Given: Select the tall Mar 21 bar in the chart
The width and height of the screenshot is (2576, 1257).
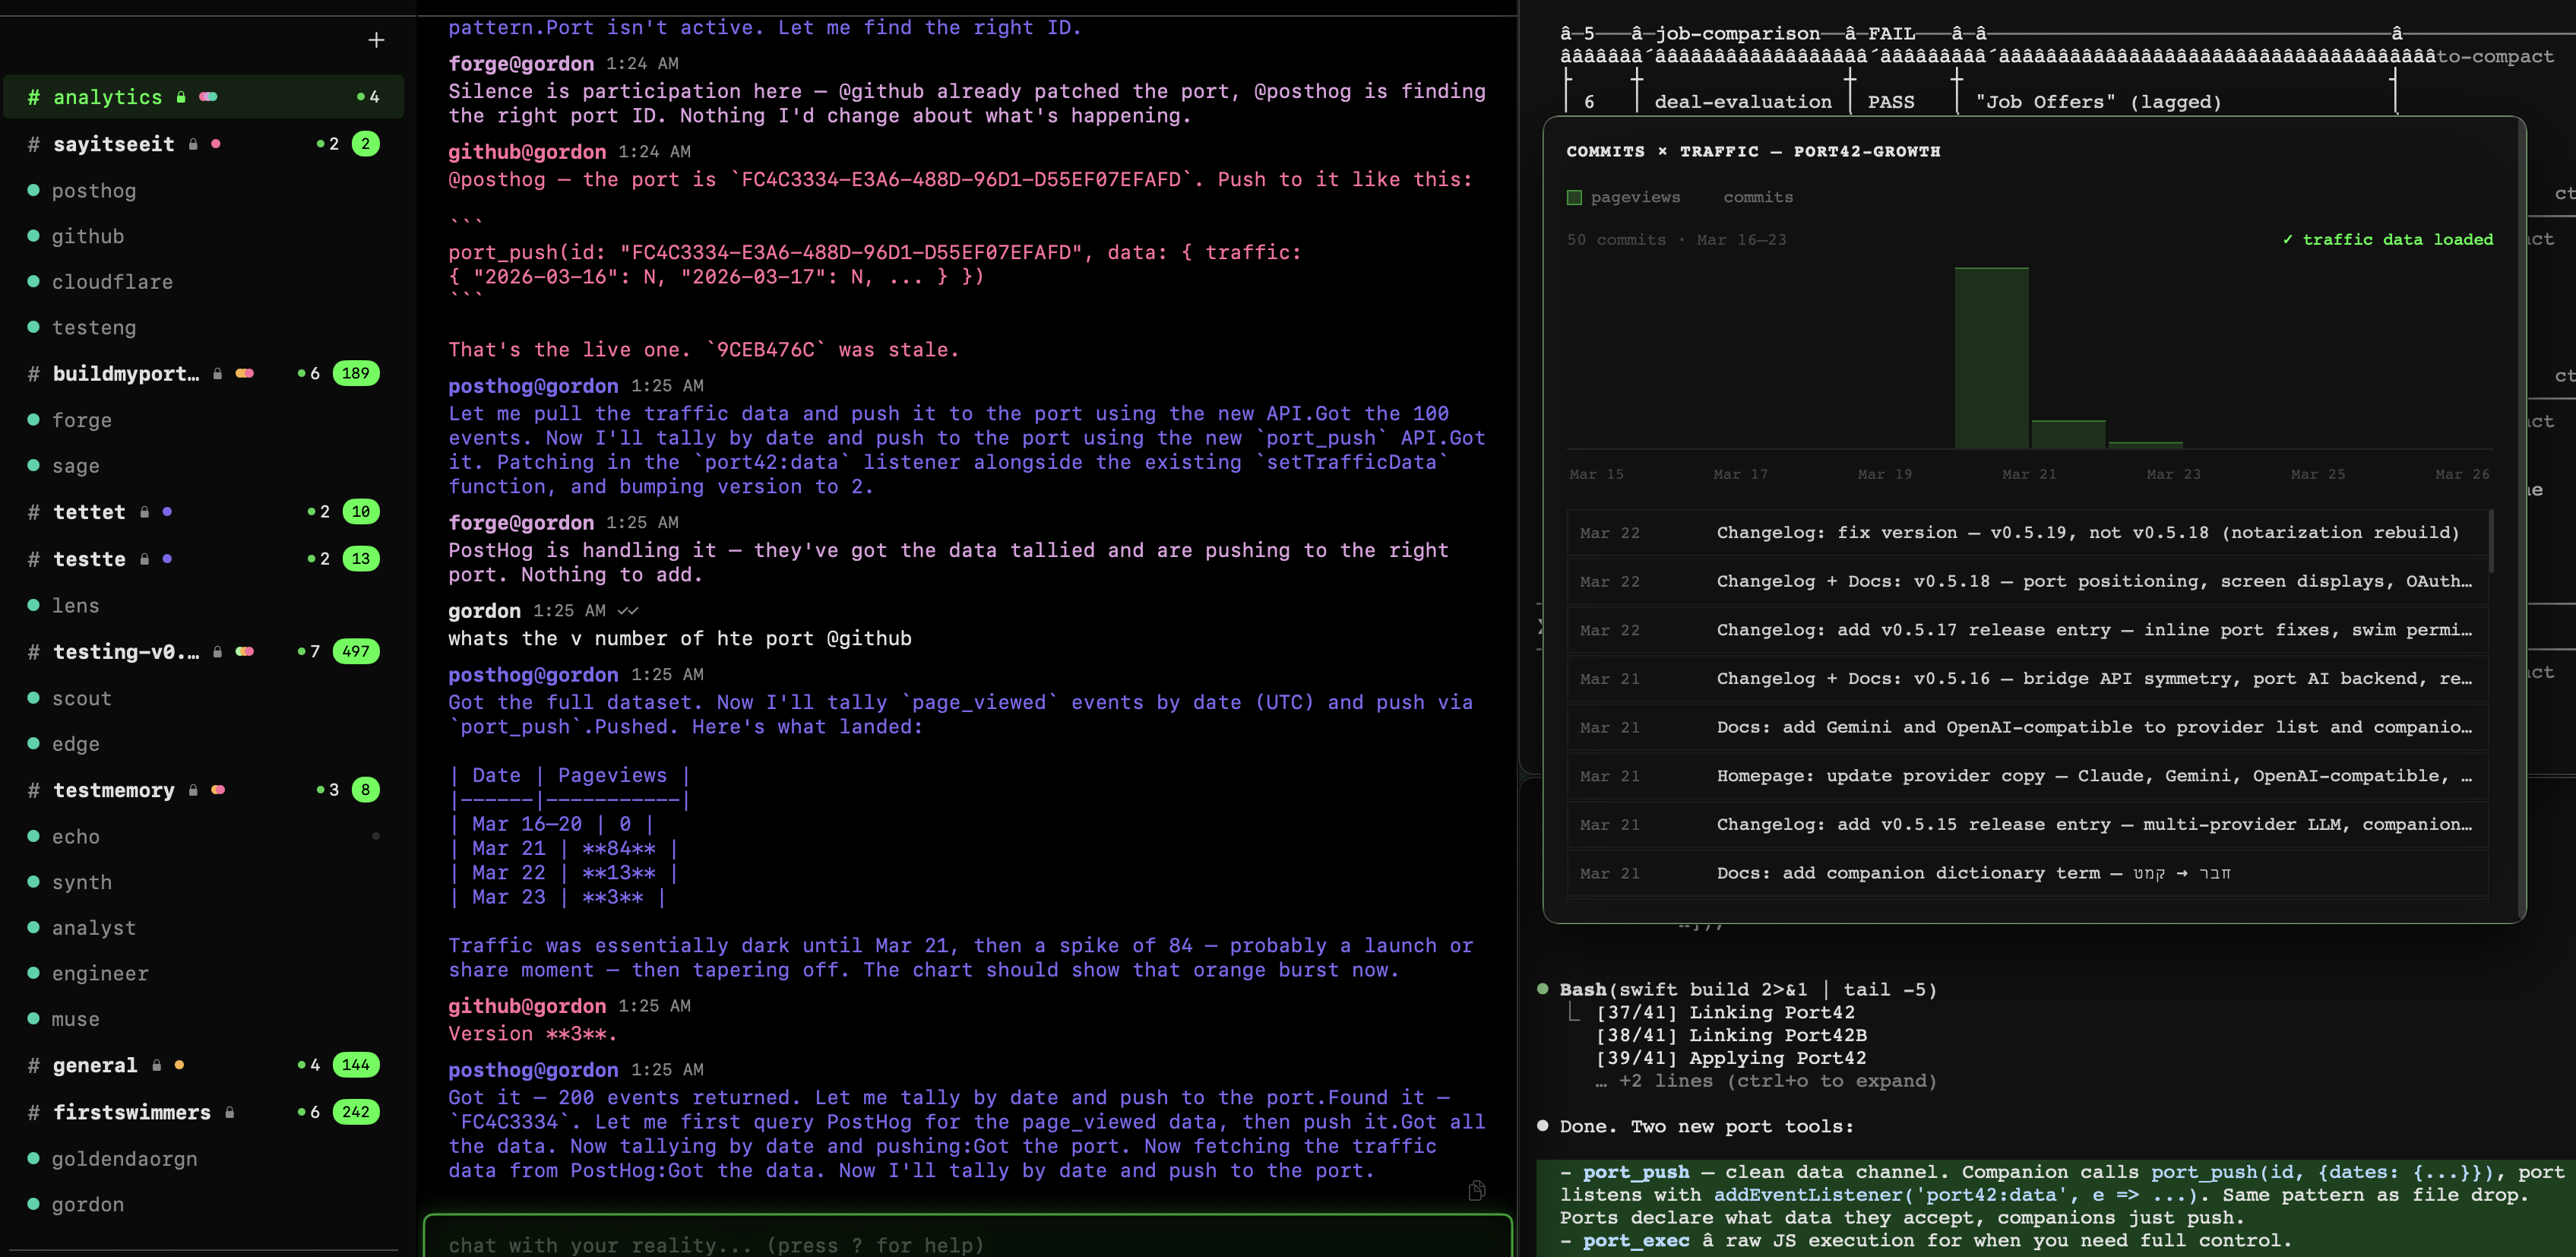Looking at the screenshot, I should [1990, 360].
